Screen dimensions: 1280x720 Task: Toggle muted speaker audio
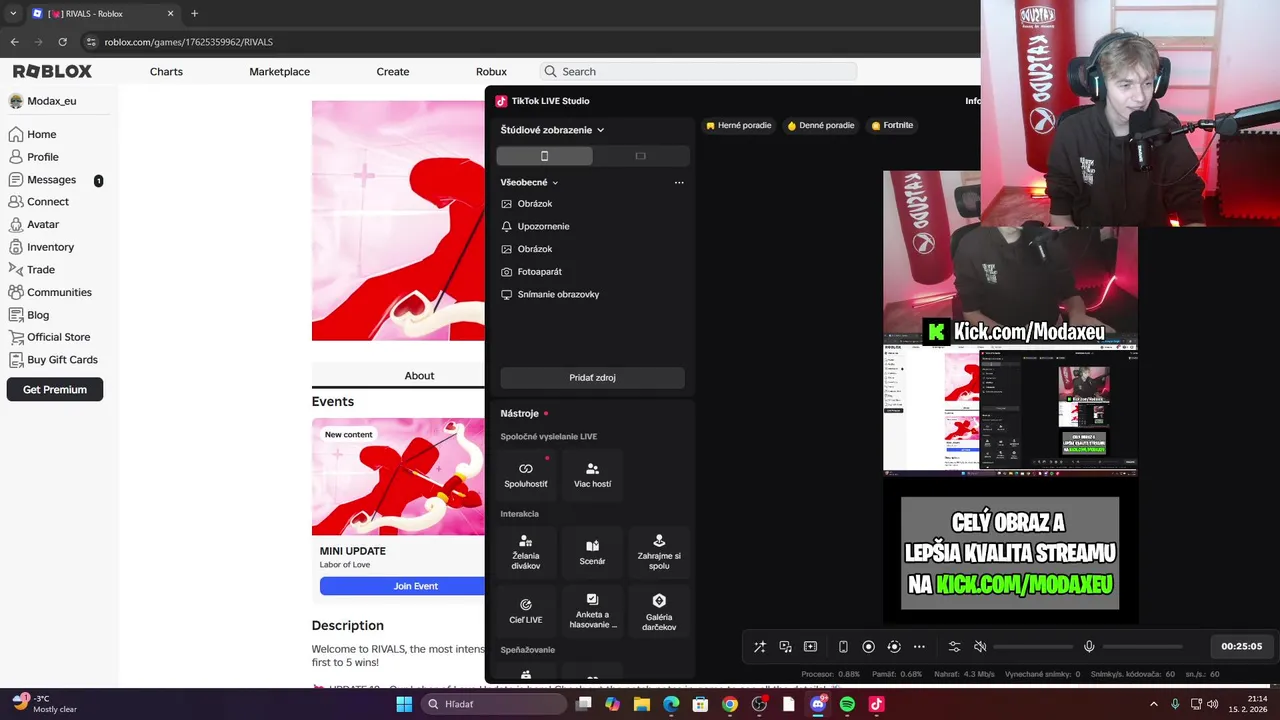(980, 647)
